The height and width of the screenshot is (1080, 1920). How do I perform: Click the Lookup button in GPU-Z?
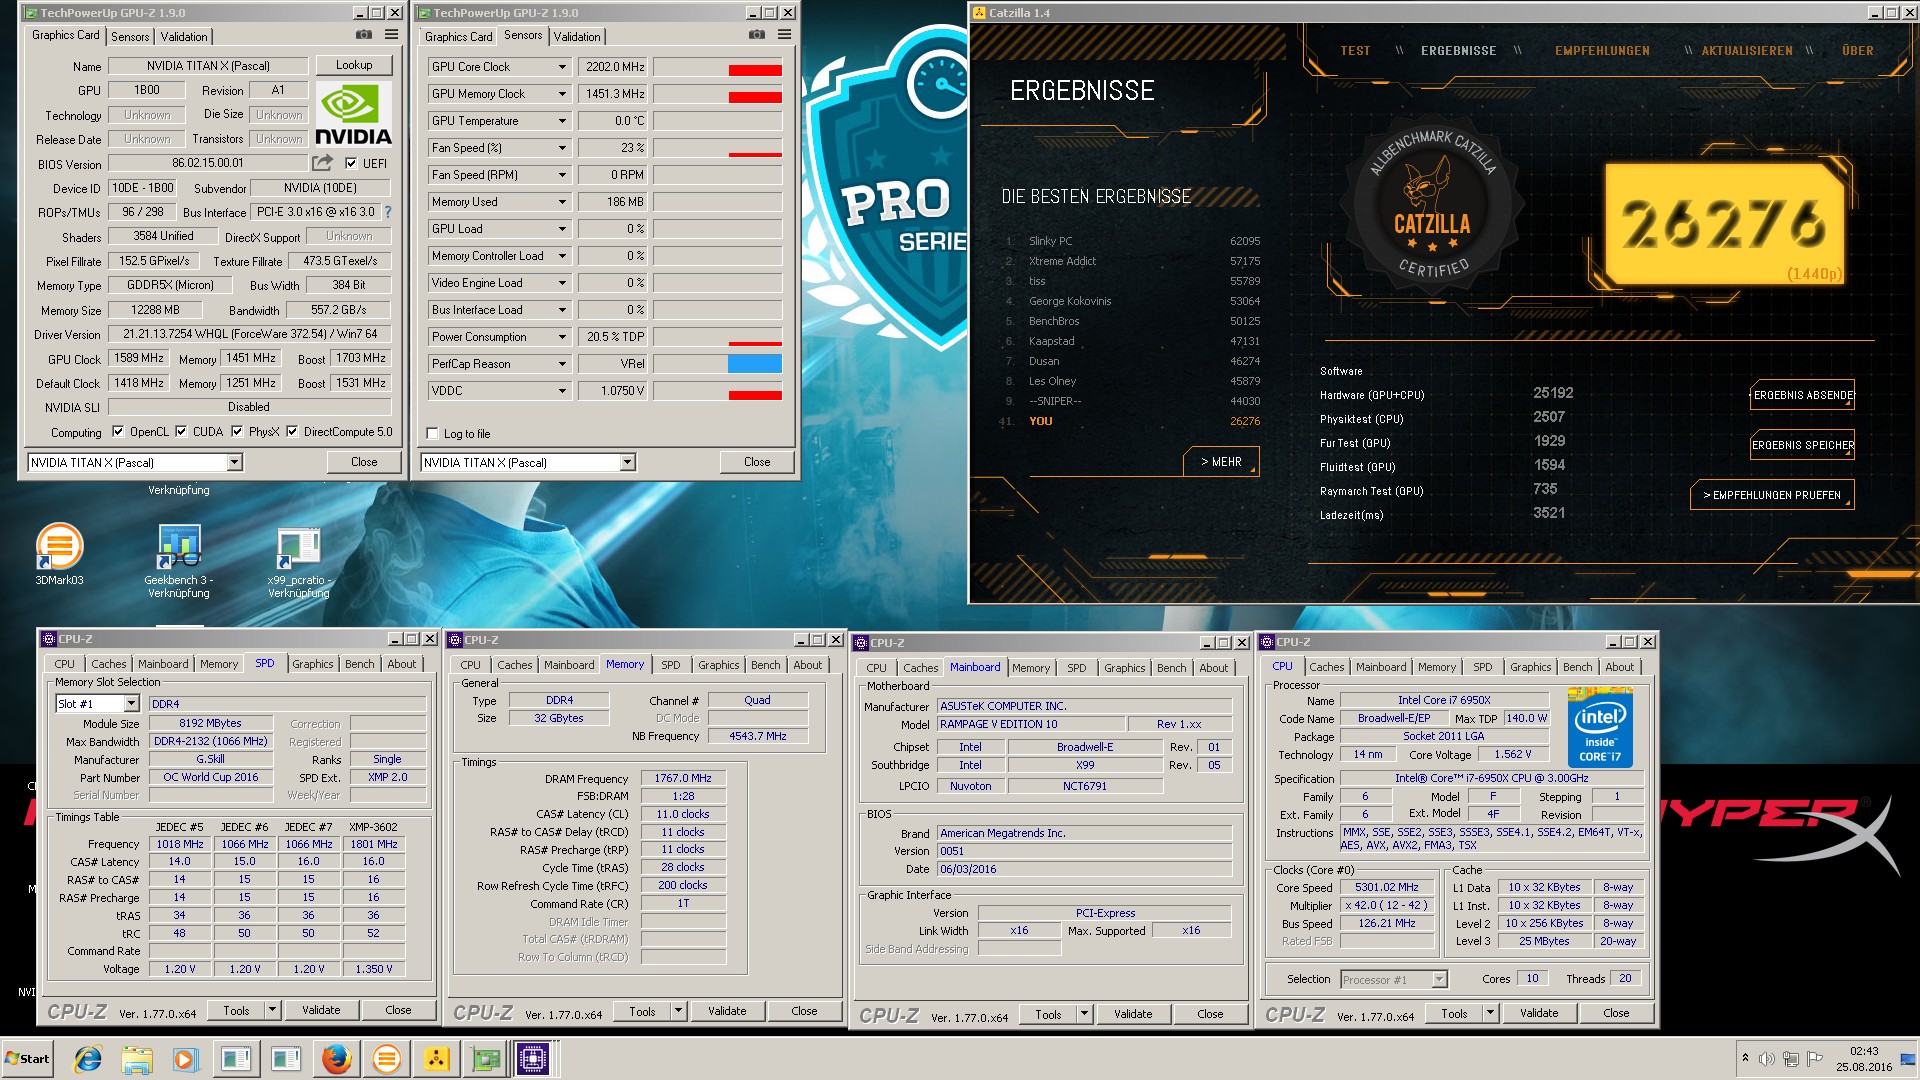coord(354,65)
